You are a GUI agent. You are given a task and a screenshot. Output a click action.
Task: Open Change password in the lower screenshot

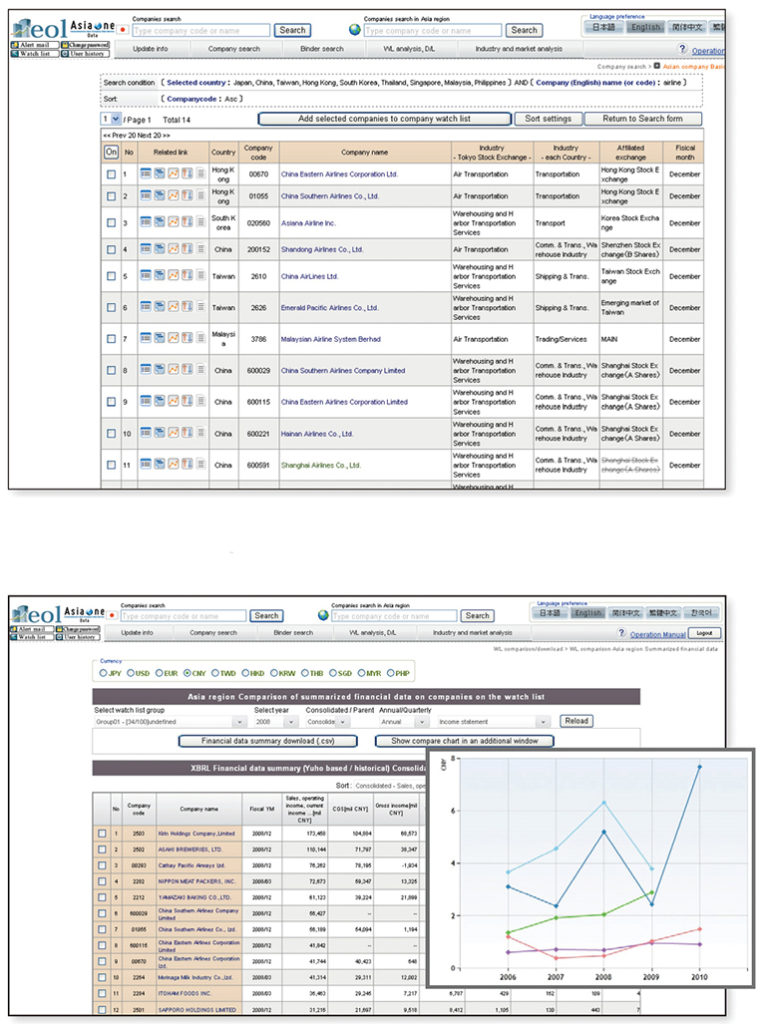[78, 629]
